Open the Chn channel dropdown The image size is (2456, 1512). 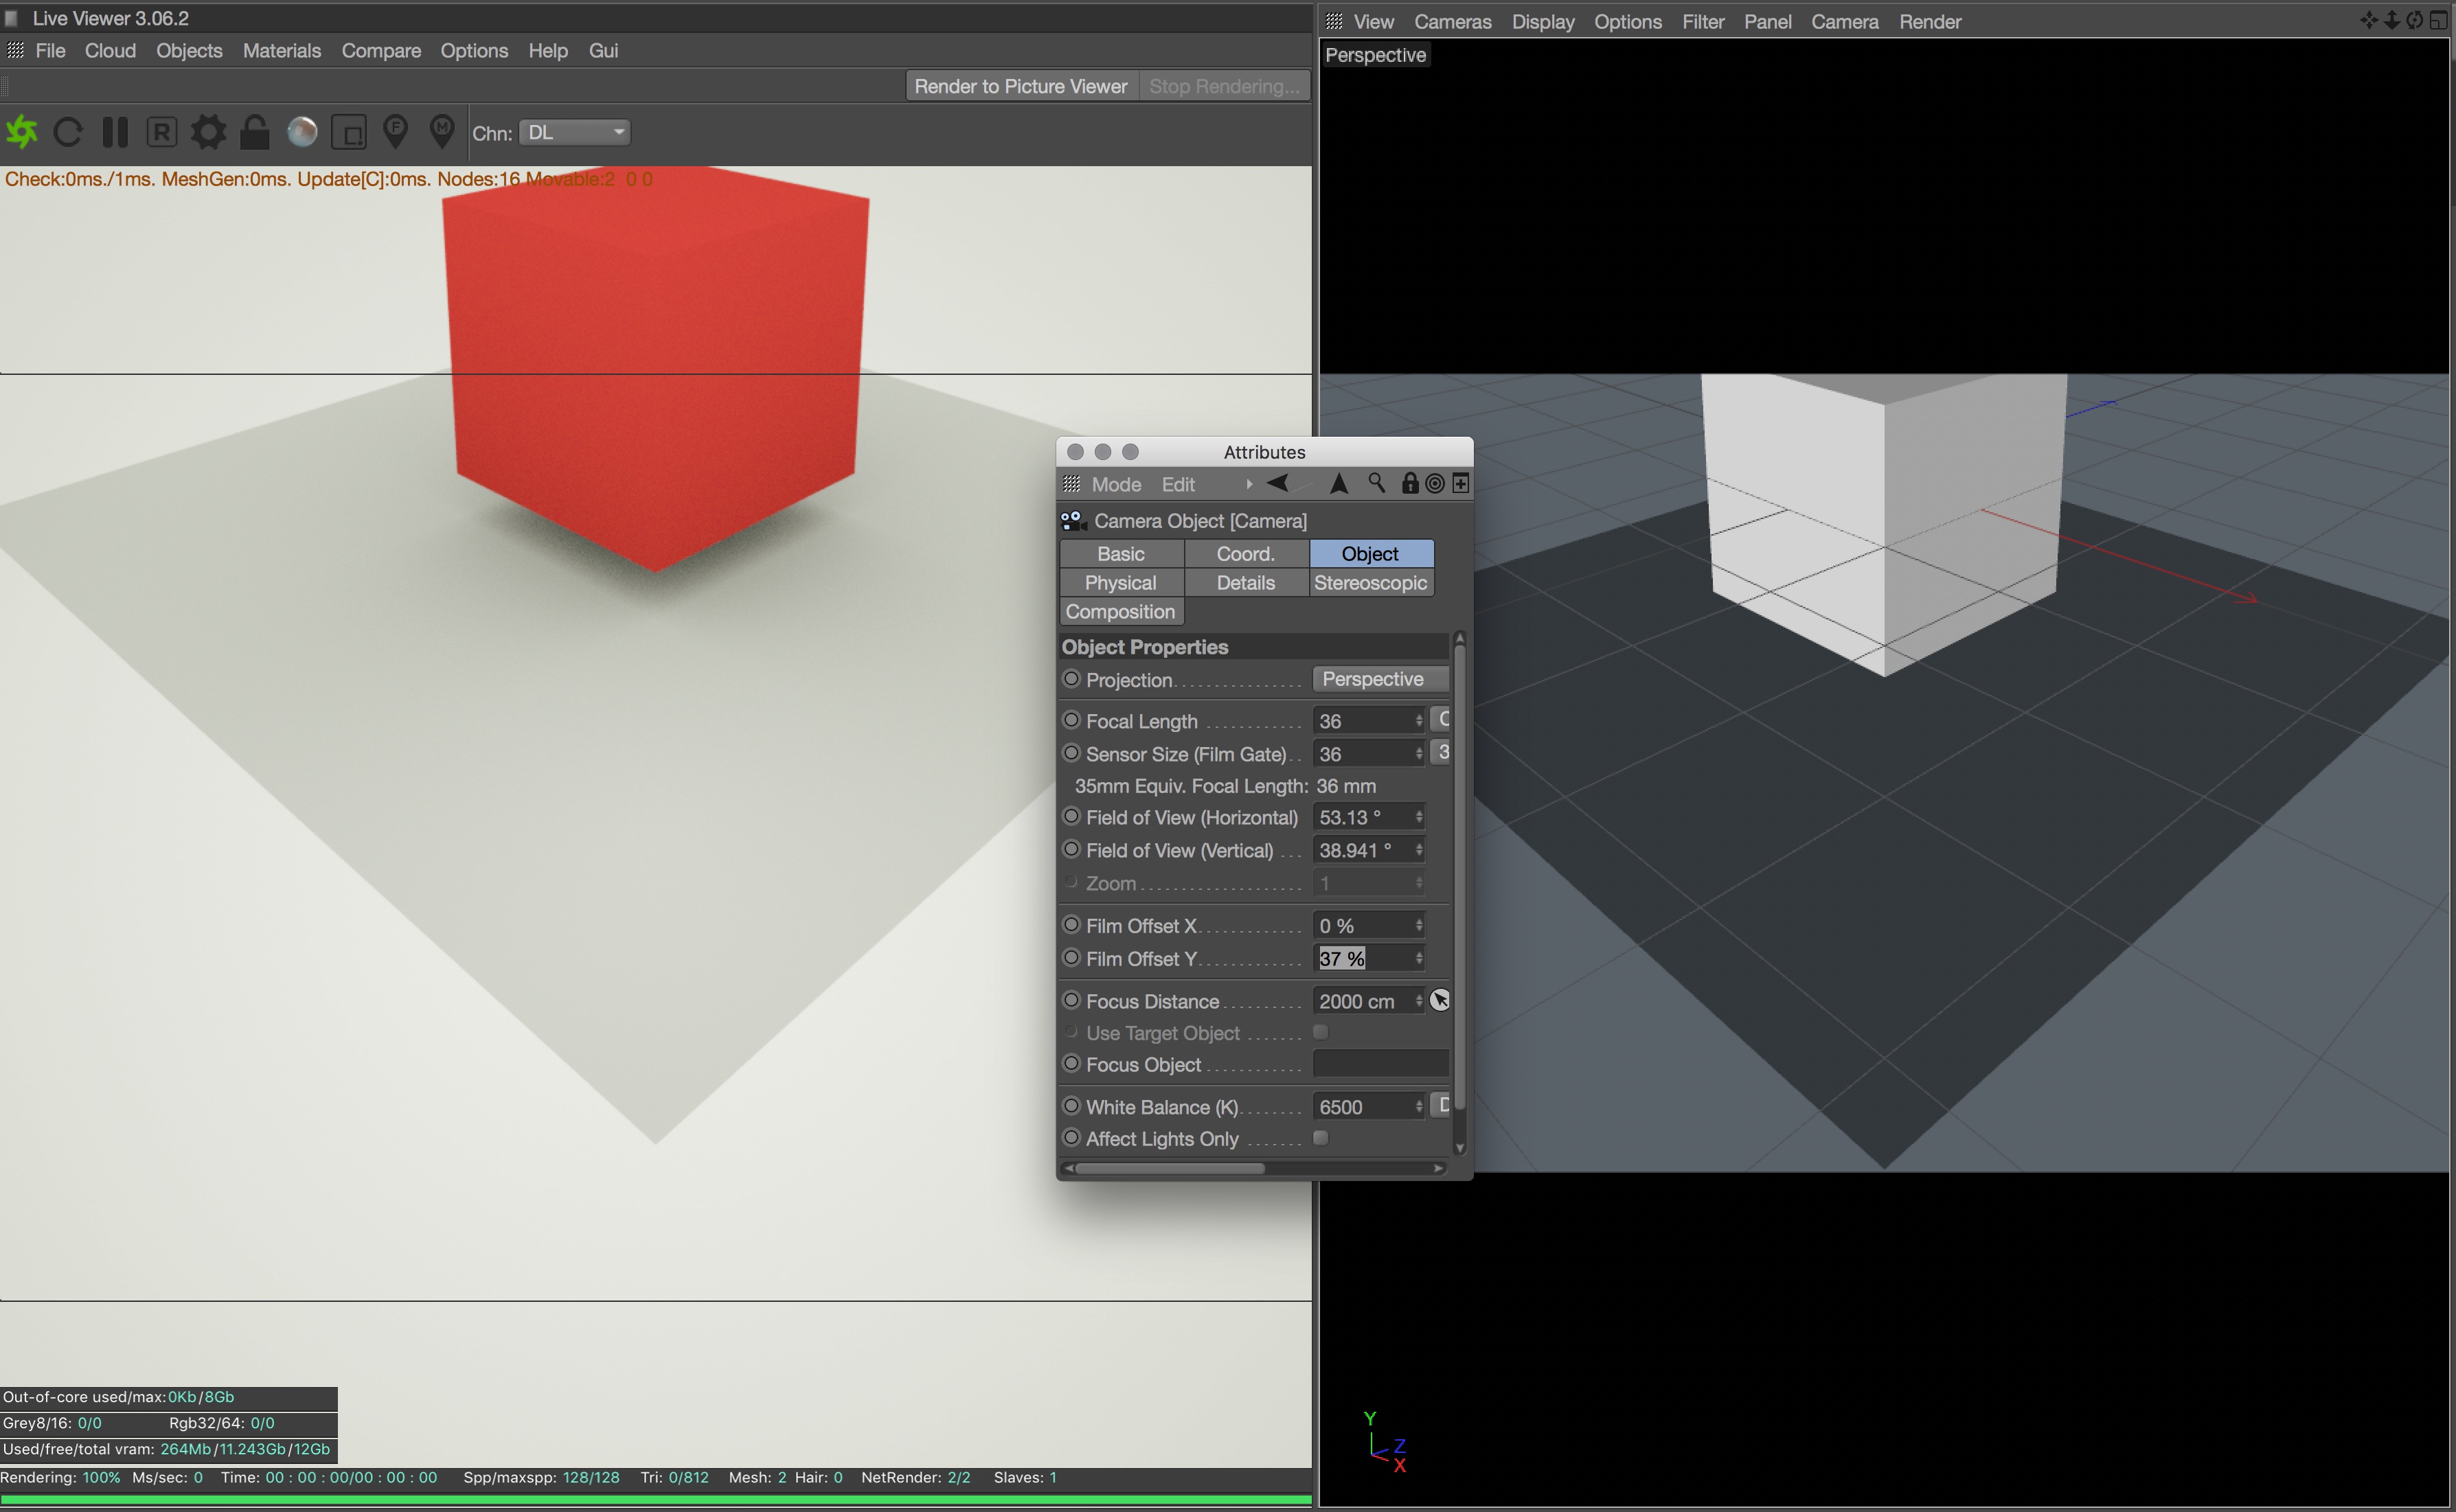(x=575, y=133)
